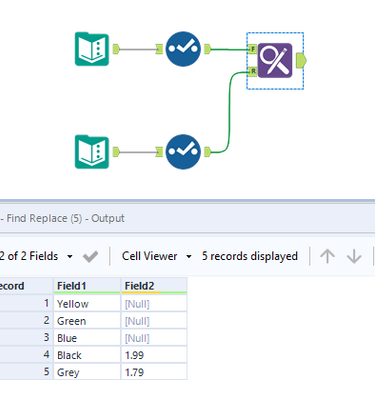Click output anchor of bottom Text Input
375x400 pixels.
[116, 152]
